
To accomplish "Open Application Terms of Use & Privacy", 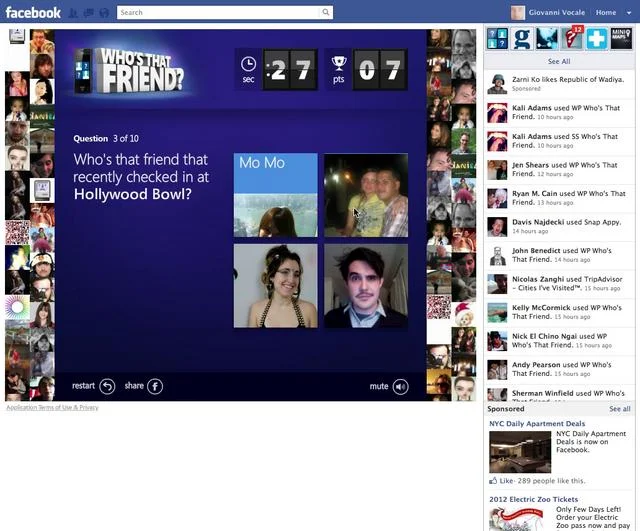I will pyautogui.click(x=52, y=407).
